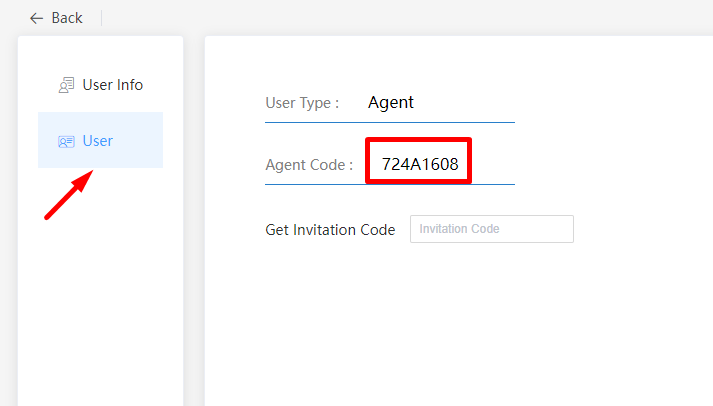Image resolution: width=713 pixels, height=406 pixels.
Task: Click the User Type label
Action: pyautogui.click(x=302, y=102)
